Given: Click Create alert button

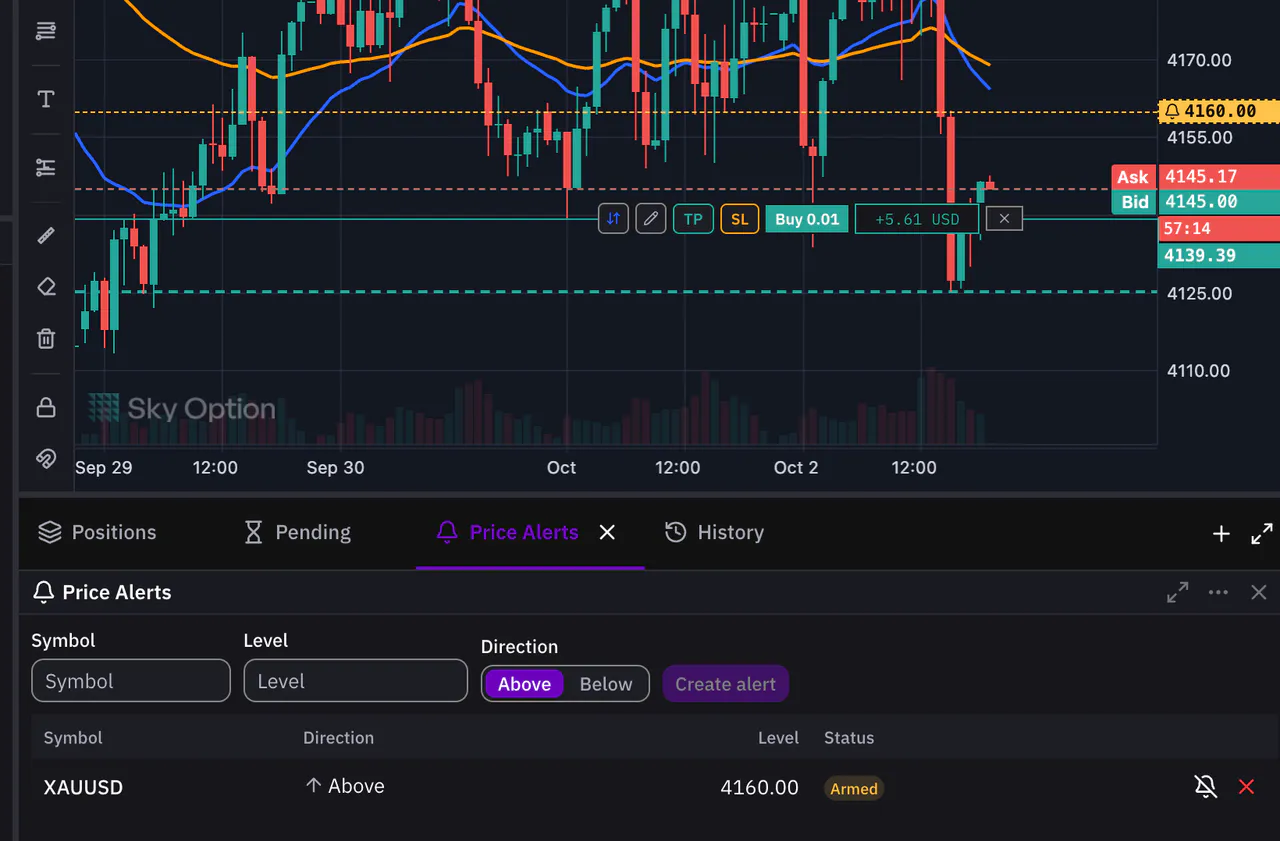Looking at the screenshot, I should 726,684.
